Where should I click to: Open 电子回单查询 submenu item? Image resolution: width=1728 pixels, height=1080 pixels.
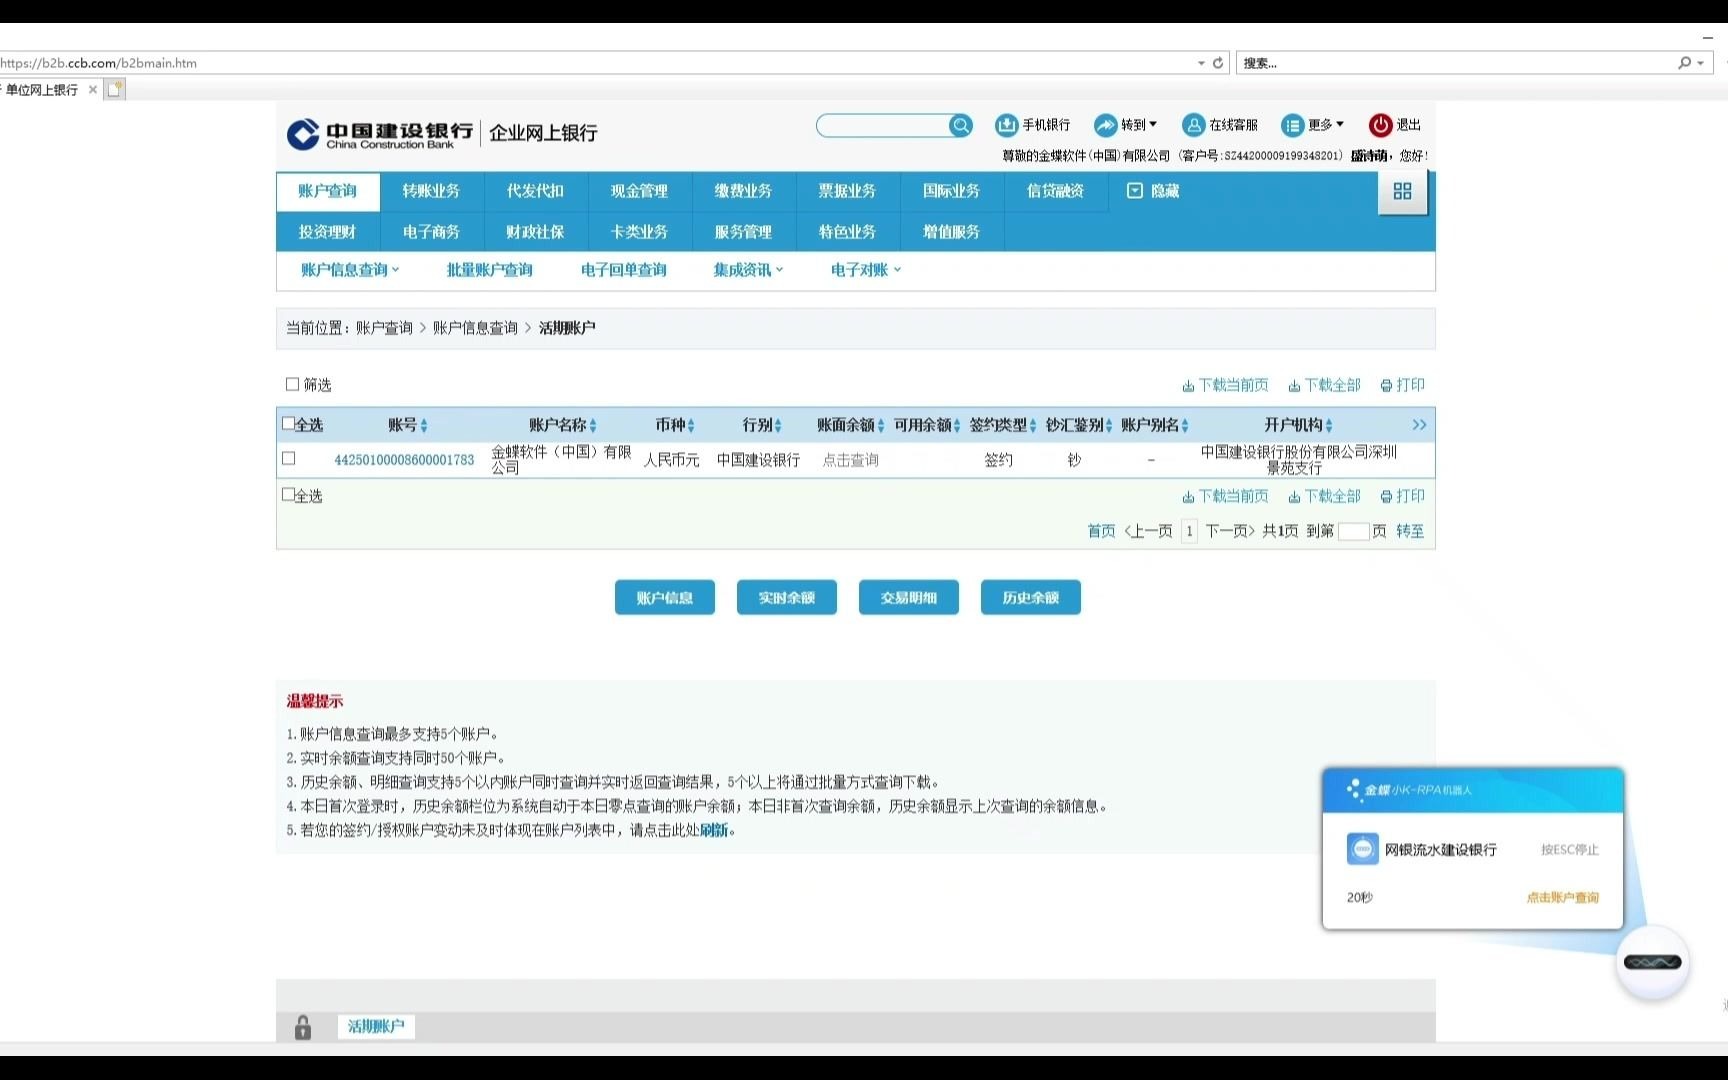pos(623,270)
